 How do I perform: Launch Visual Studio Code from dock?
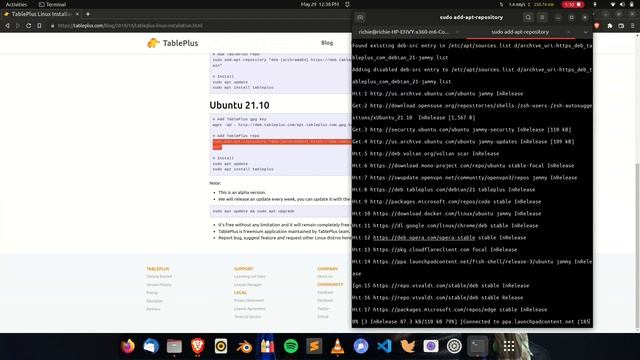point(384,346)
